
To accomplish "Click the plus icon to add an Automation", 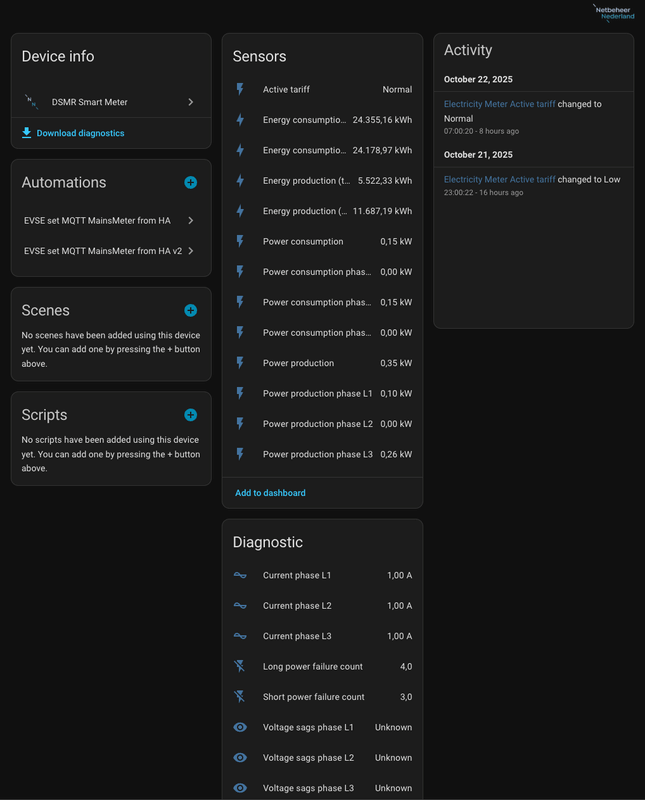I will [190, 183].
